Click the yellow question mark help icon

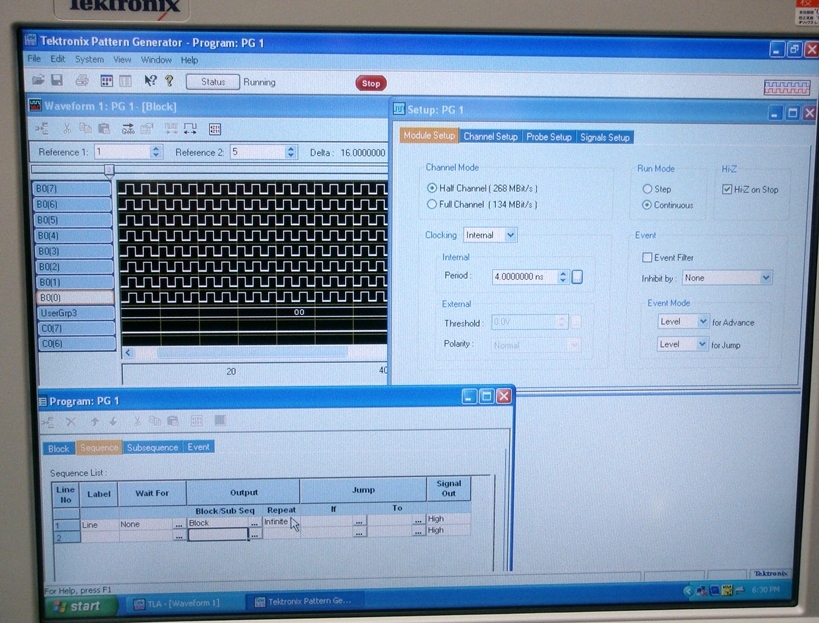pyautogui.click(x=169, y=81)
